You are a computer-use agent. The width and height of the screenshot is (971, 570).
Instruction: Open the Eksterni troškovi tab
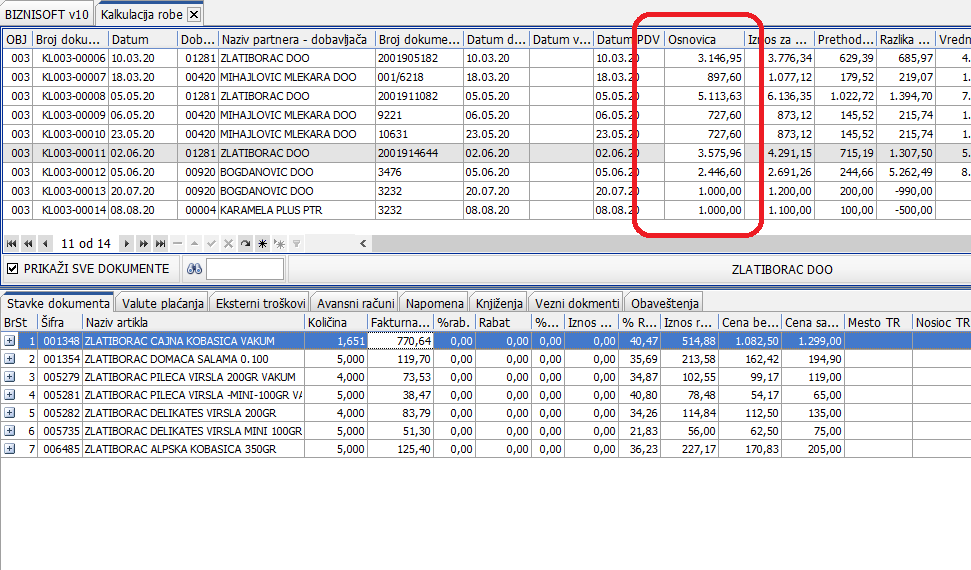pyautogui.click(x=260, y=303)
